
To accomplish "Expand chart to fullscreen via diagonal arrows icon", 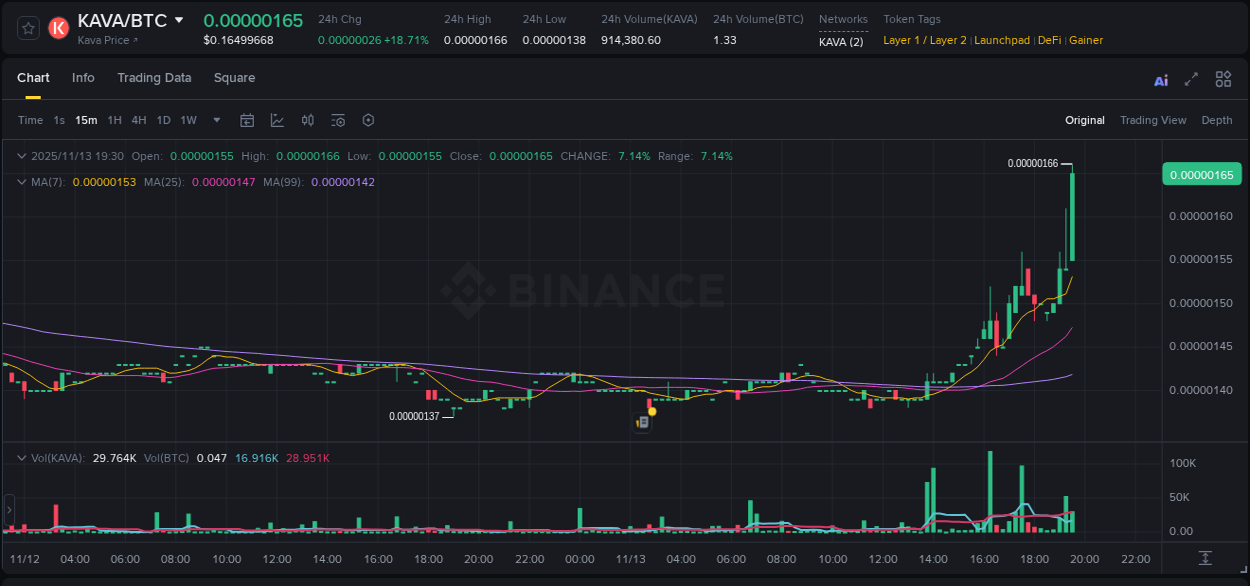I will (x=1191, y=79).
